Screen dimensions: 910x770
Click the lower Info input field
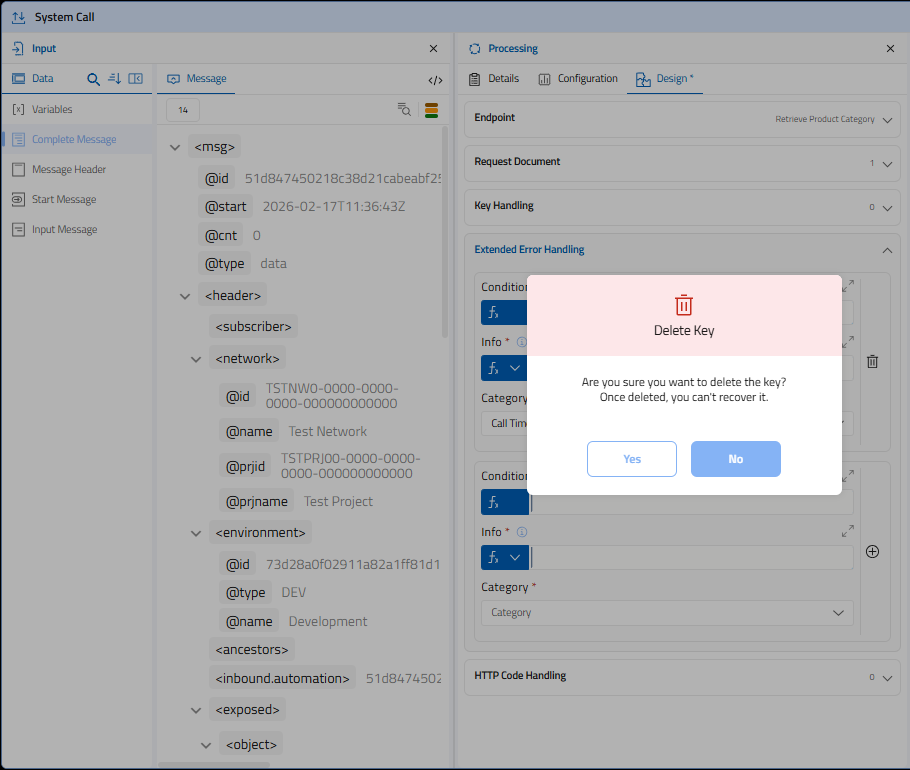(x=692, y=558)
